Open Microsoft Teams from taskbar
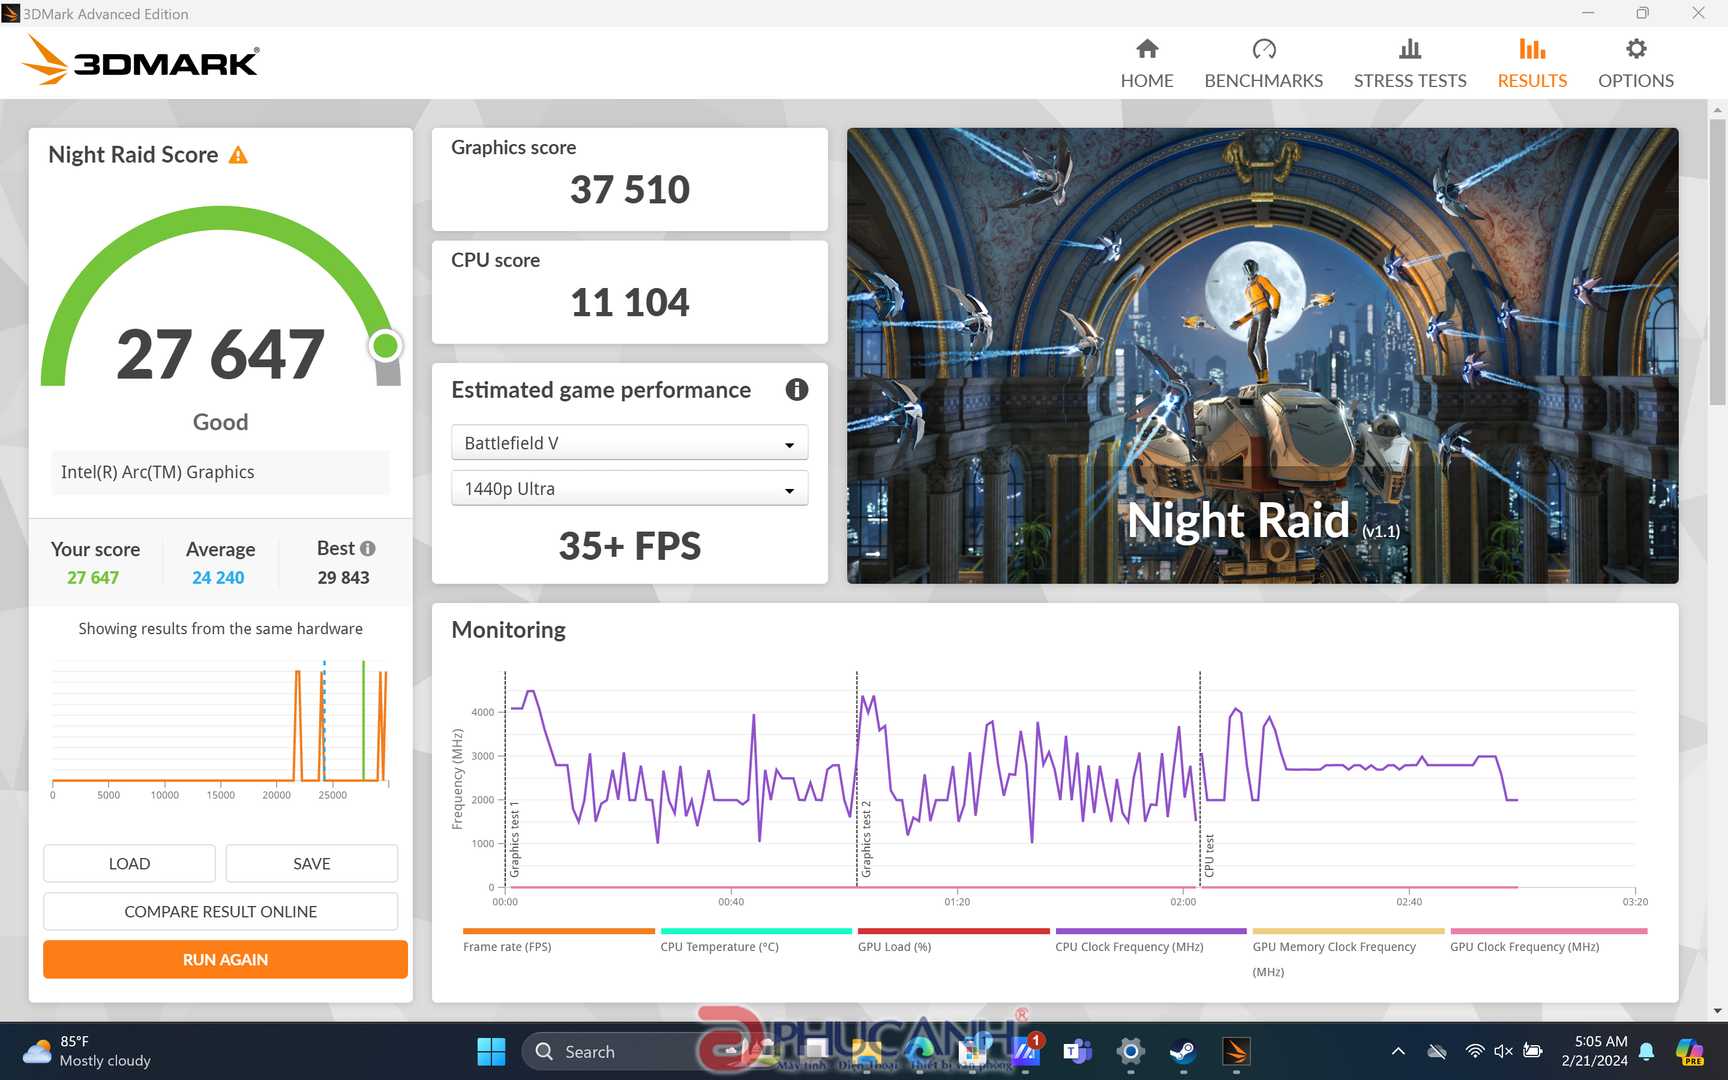This screenshot has height=1080, width=1728. [1077, 1051]
